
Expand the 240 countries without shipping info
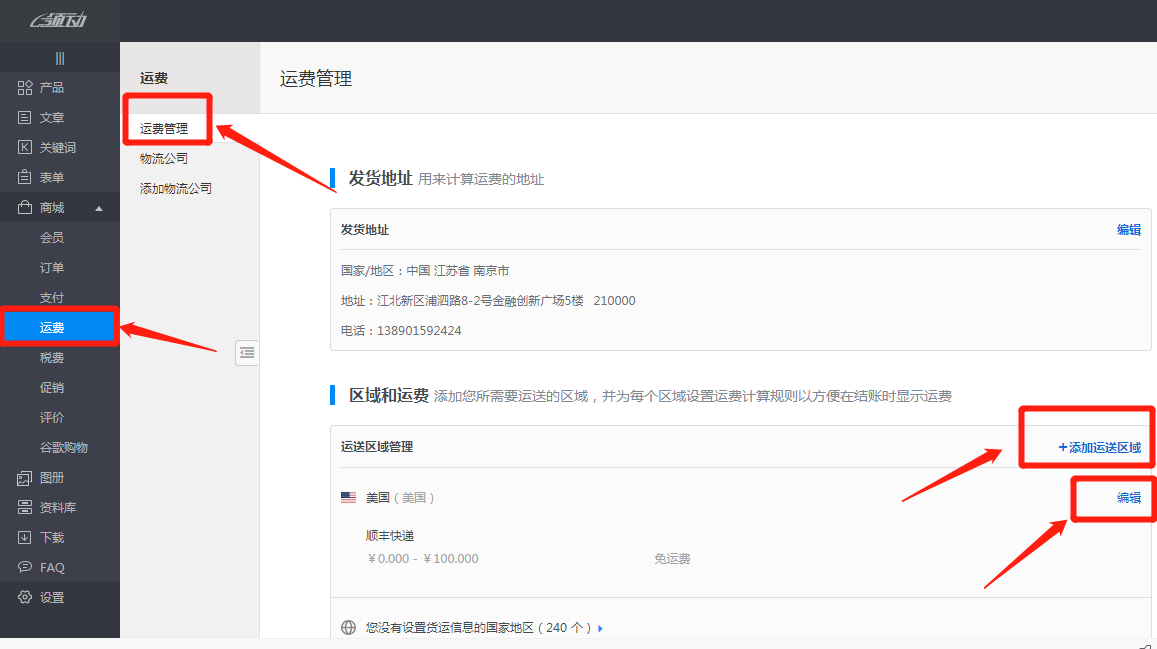coord(480,627)
